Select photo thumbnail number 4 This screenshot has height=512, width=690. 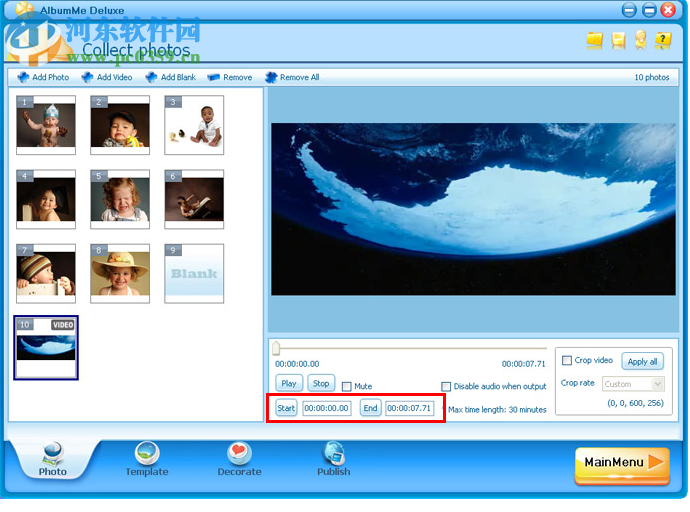pyautogui.click(x=46, y=199)
